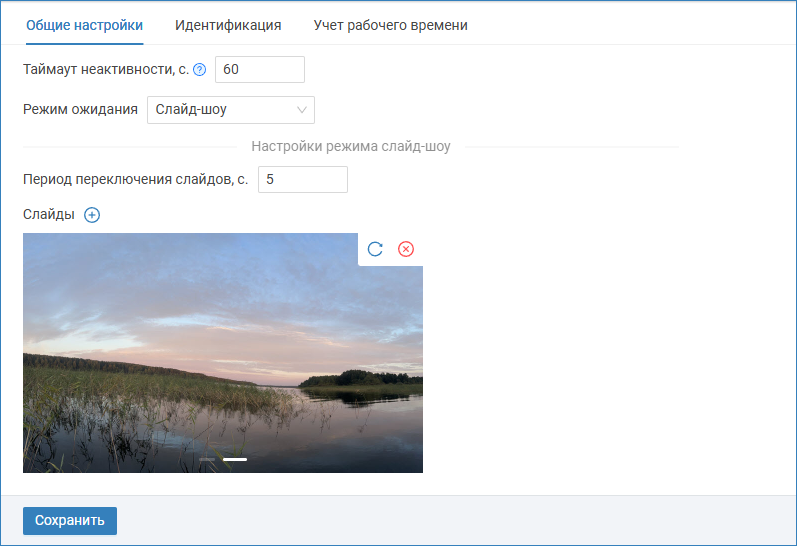Click the Режим ожидания label
The height and width of the screenshot is (546, 797).
click(x=80, y=110)
